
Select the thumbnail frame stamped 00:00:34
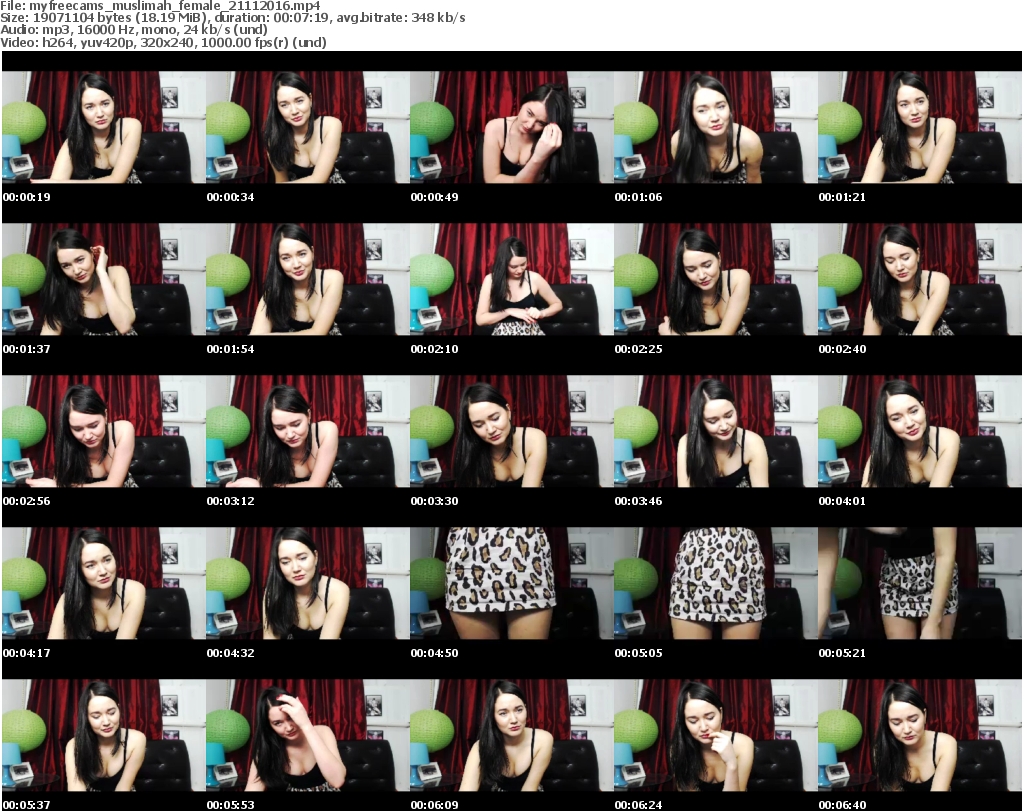tap(308, 127)
